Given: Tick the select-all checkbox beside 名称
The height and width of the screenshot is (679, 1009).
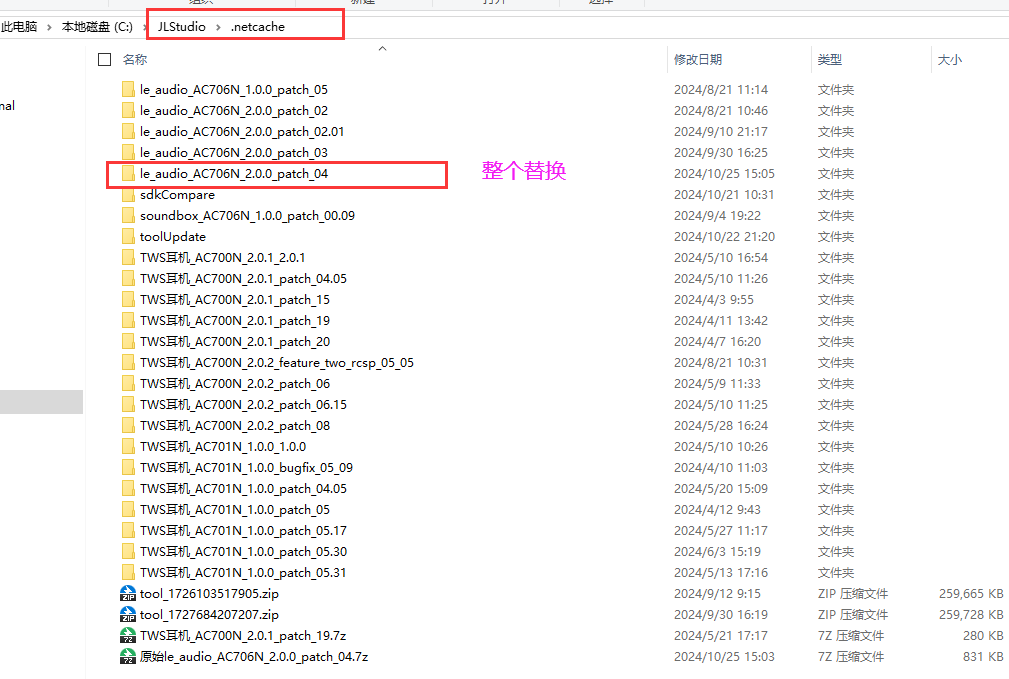Looking at the screenshot, I should 104,59.
